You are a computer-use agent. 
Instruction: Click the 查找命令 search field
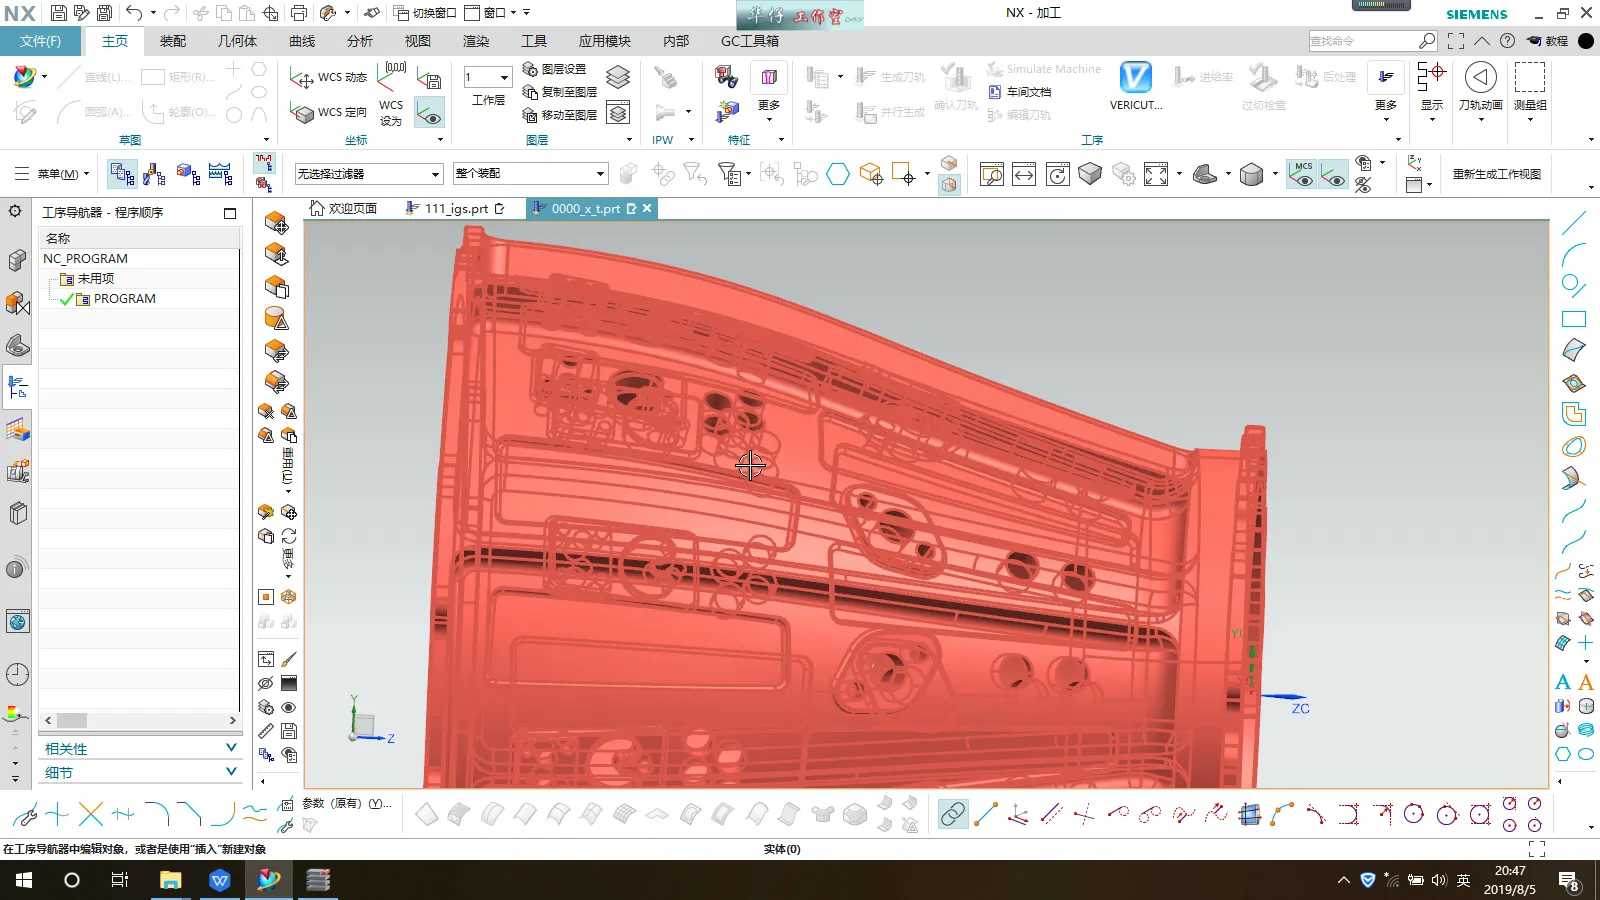(1362, 41)
